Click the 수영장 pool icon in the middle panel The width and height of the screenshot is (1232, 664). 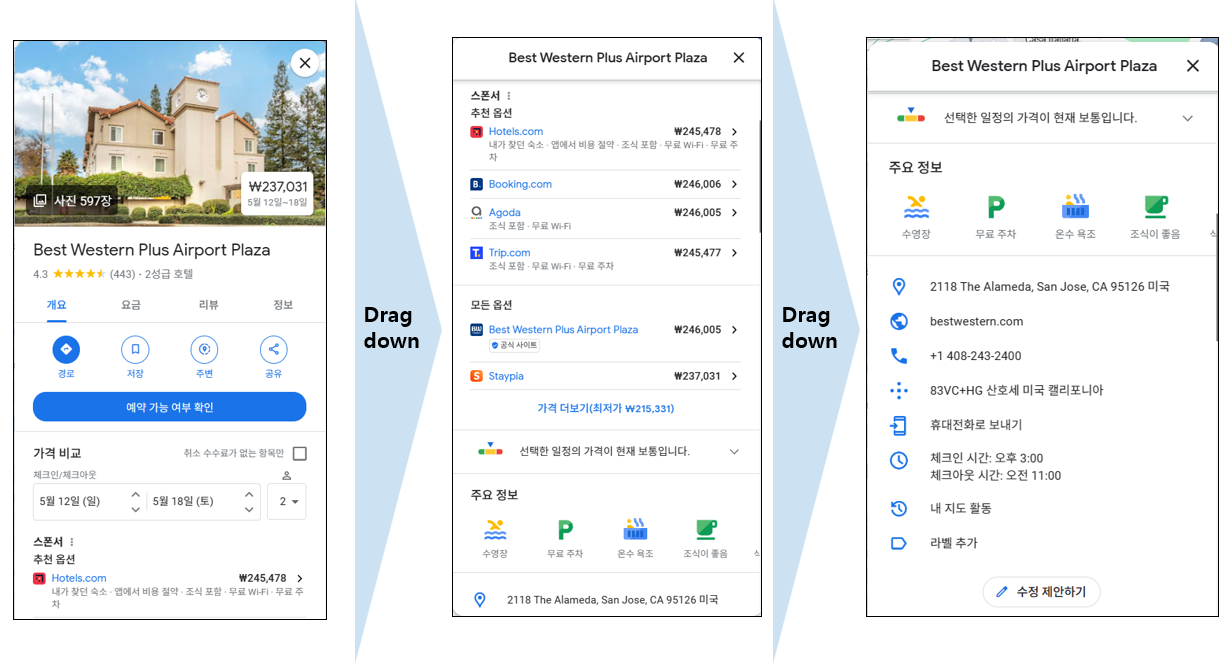tap(495, 529)
